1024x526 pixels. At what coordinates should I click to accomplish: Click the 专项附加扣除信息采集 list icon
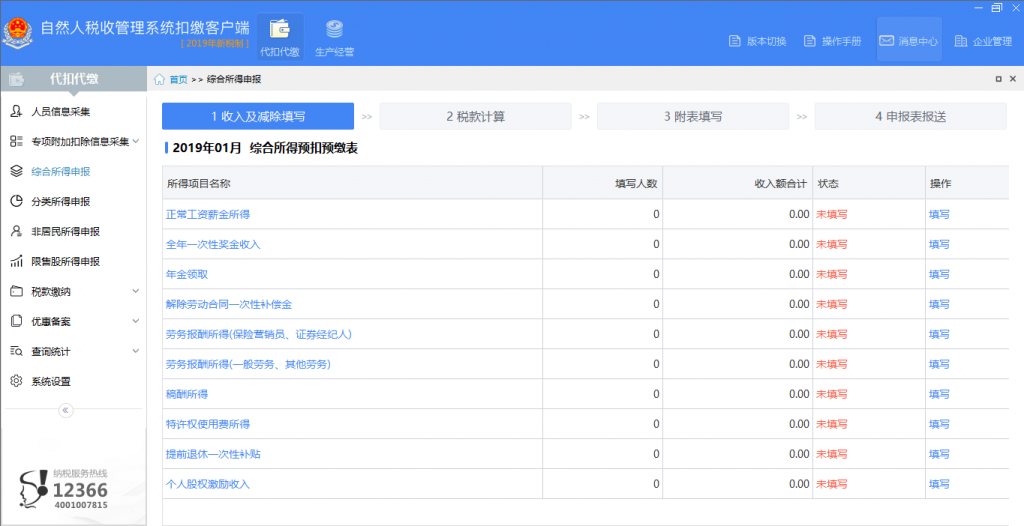(x=16, y=141)
